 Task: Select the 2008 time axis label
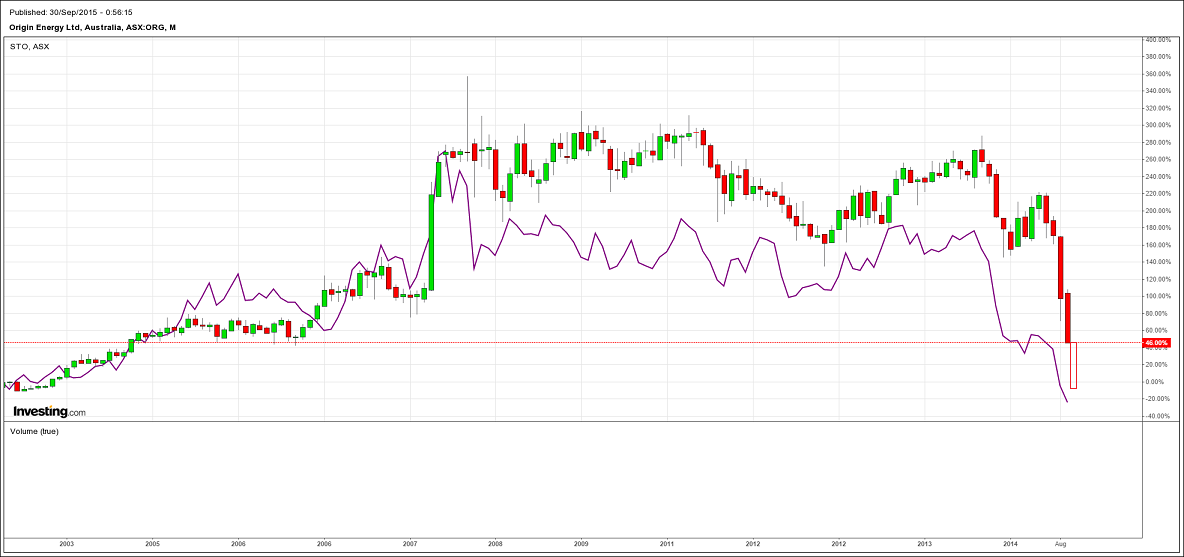tap(495, 543)
